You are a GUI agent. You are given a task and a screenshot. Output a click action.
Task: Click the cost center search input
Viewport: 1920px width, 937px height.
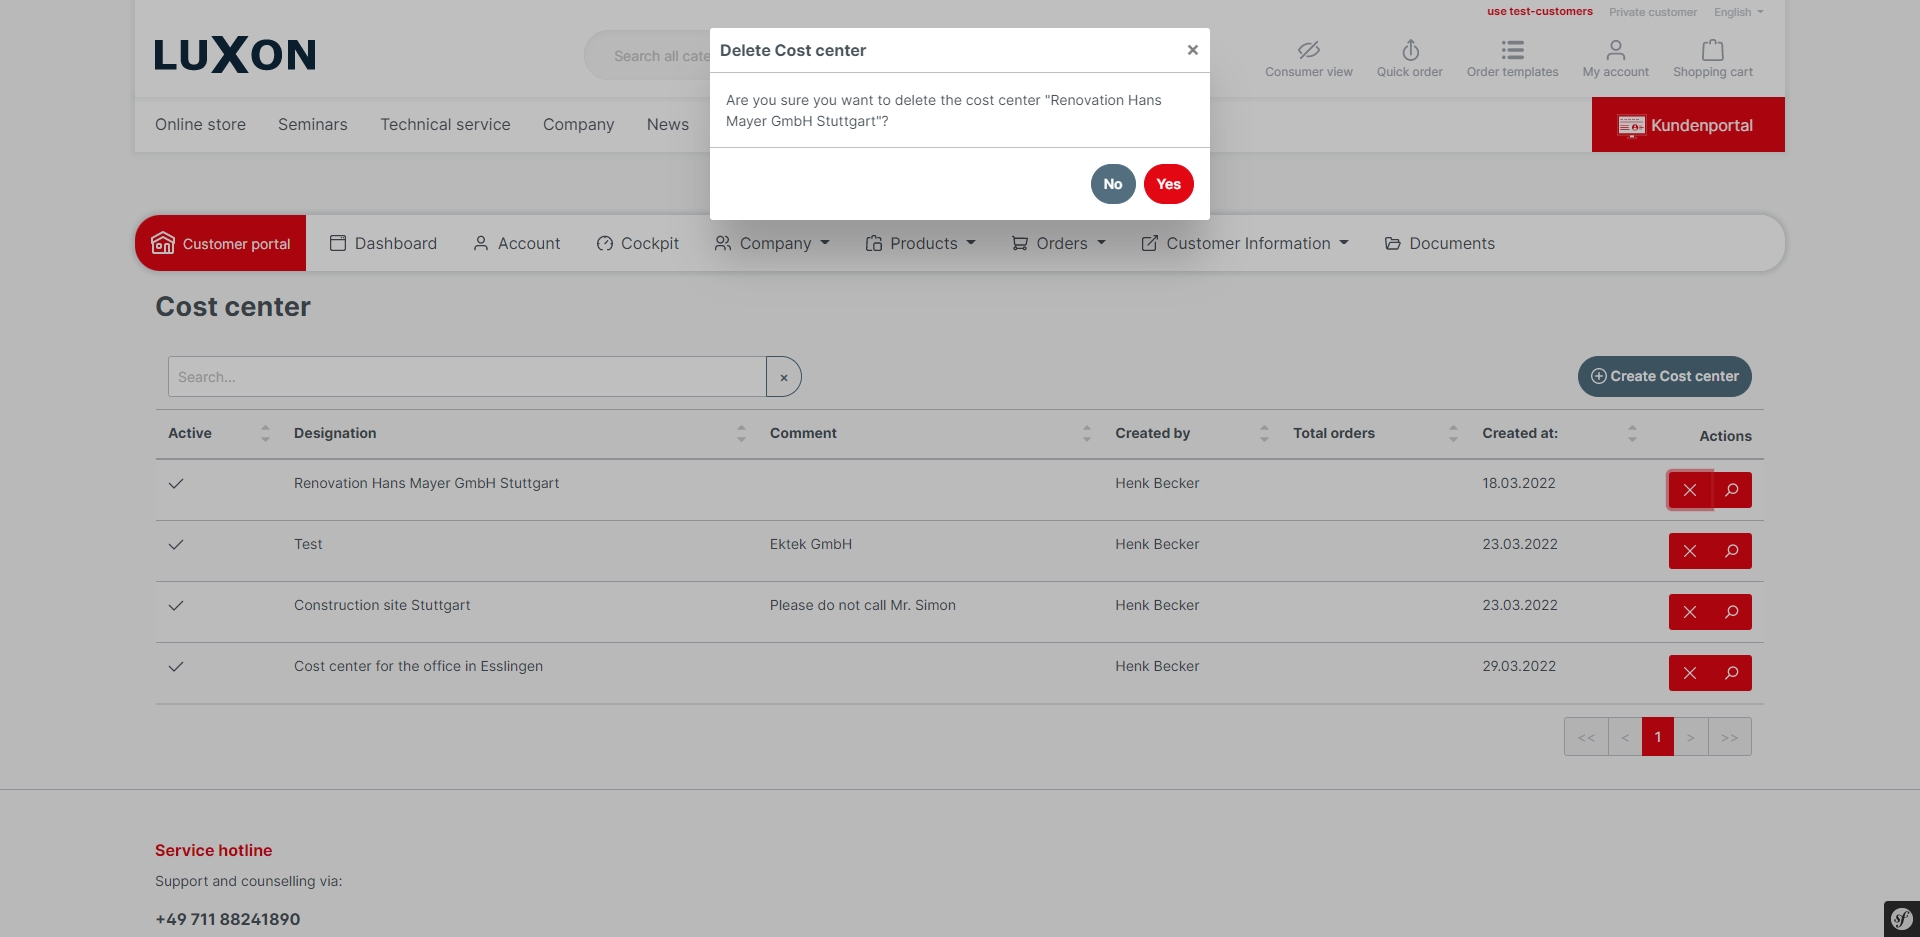click(x=466, y=377)
